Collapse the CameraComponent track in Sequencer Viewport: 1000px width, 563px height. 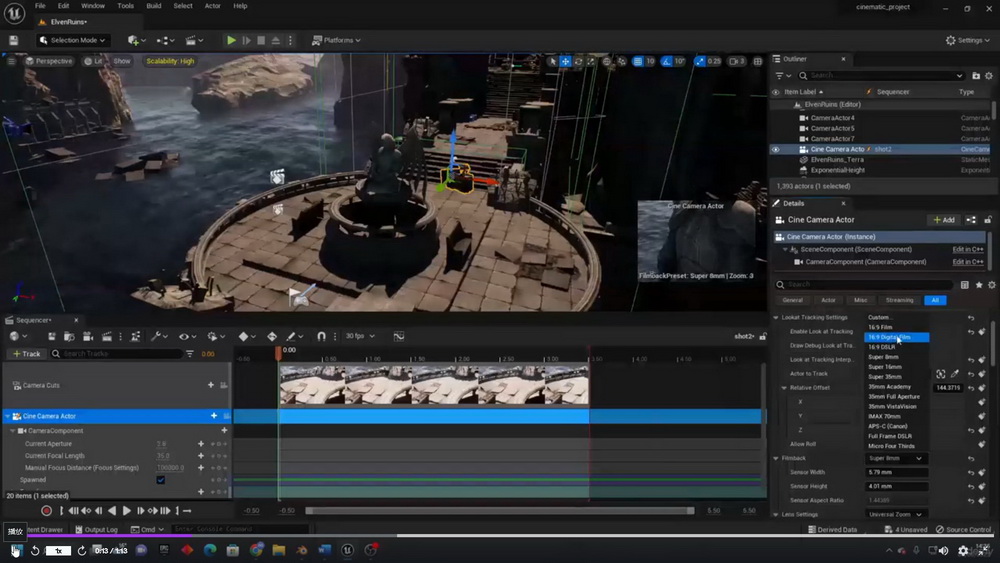[x=13, y=431]
